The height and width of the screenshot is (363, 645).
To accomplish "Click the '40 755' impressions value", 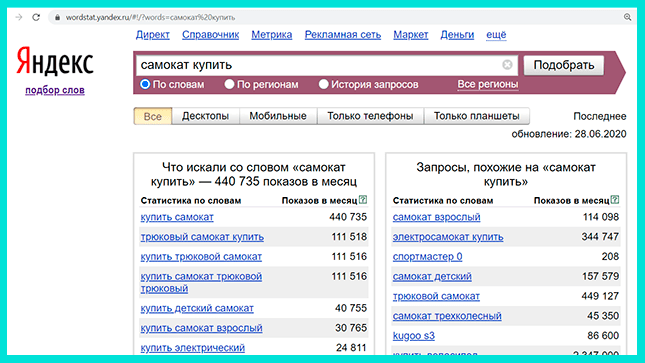I will pos(351,308).
